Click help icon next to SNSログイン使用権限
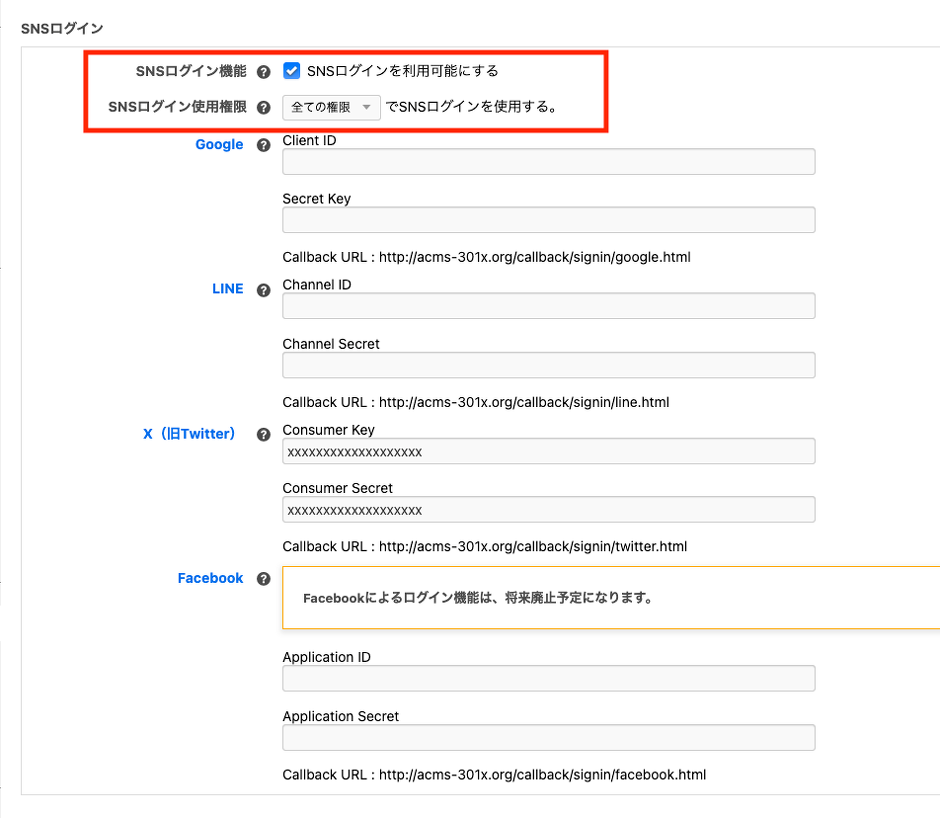Image resolution: width=940 pixels, height=818 pixels. click(x=264, y=107)
